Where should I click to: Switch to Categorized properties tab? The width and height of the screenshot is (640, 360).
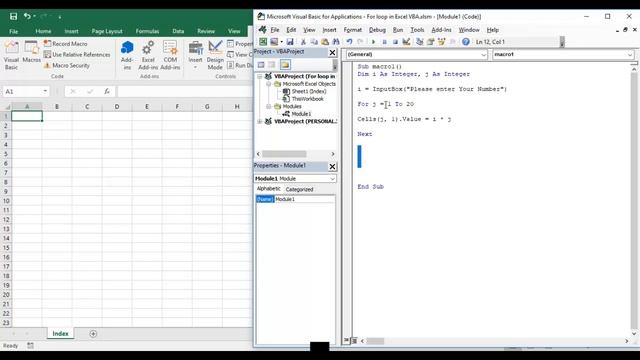(x=299, y=189)
